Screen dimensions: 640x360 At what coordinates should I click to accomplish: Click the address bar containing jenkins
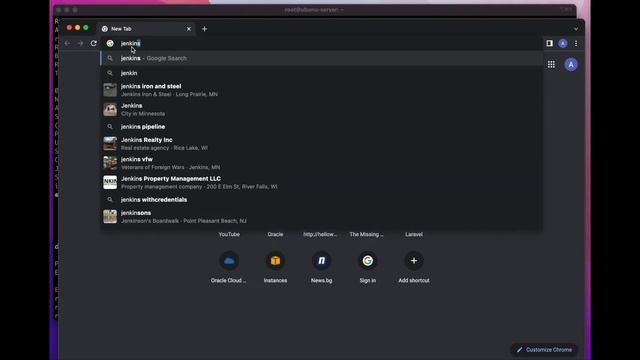point(322,43)
